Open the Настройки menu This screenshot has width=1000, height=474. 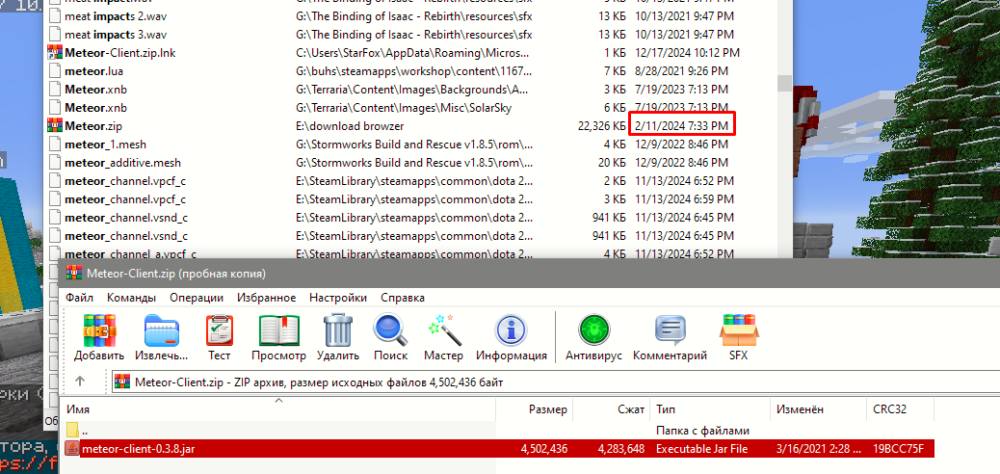(x=338, y=298)
